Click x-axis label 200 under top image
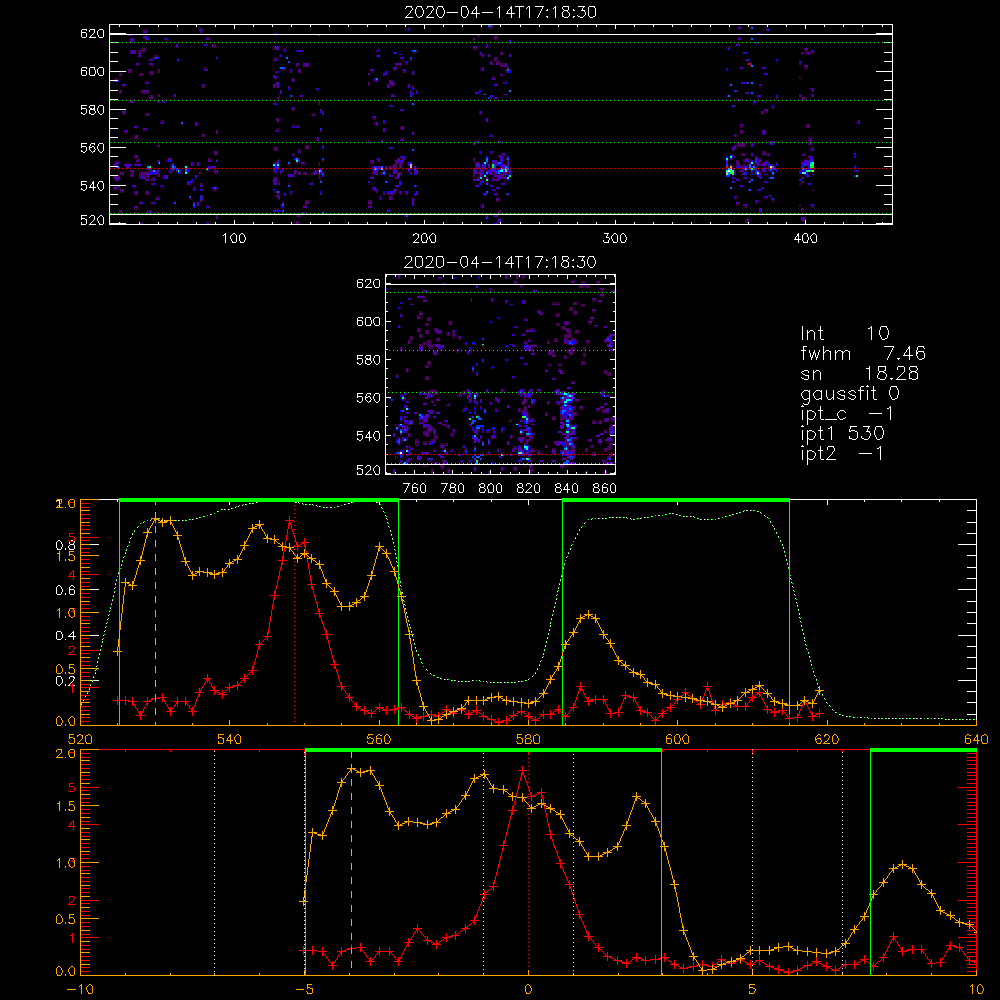 click(424, 239)
